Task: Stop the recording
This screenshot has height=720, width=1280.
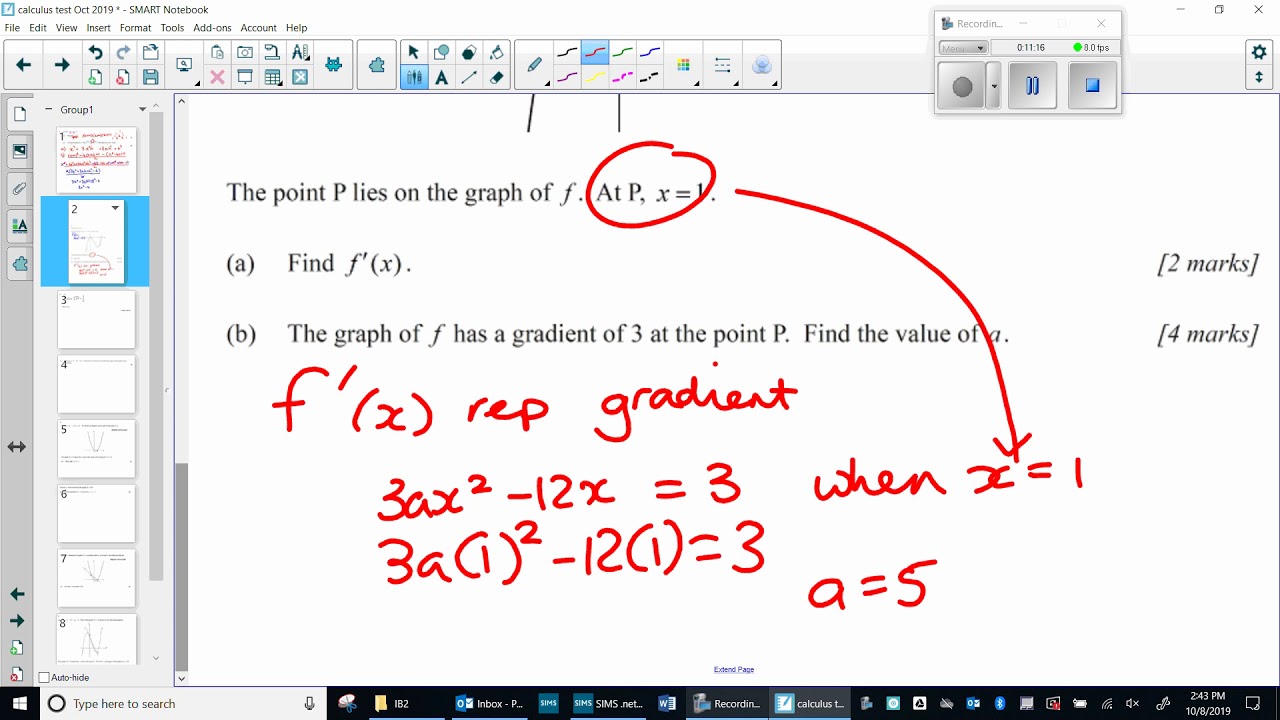Action: [x=1092, y=86]
